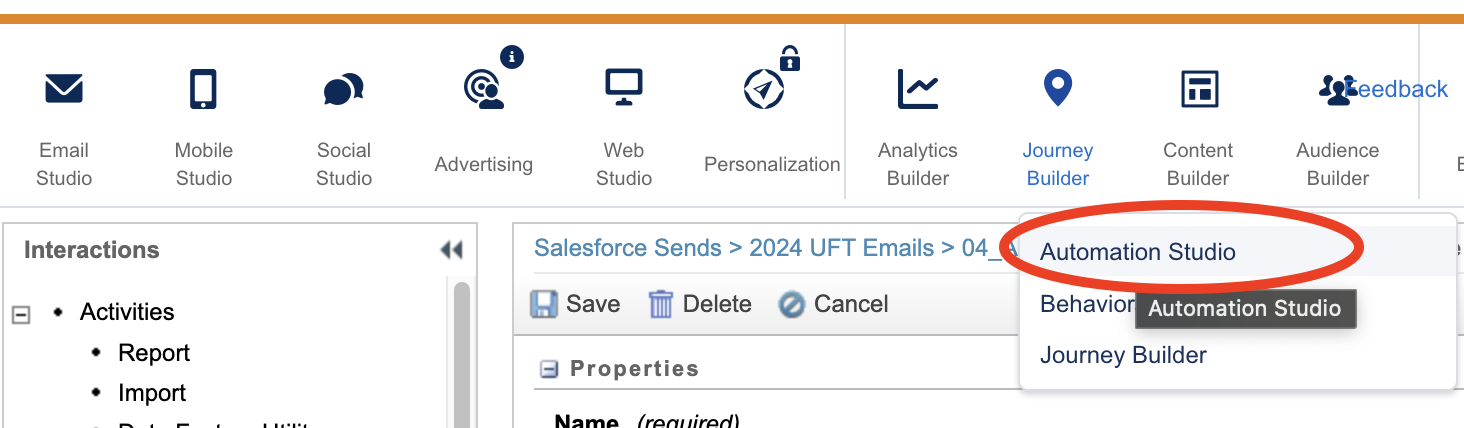Select Journey Builder entry in dropdown

[1123, 355]
